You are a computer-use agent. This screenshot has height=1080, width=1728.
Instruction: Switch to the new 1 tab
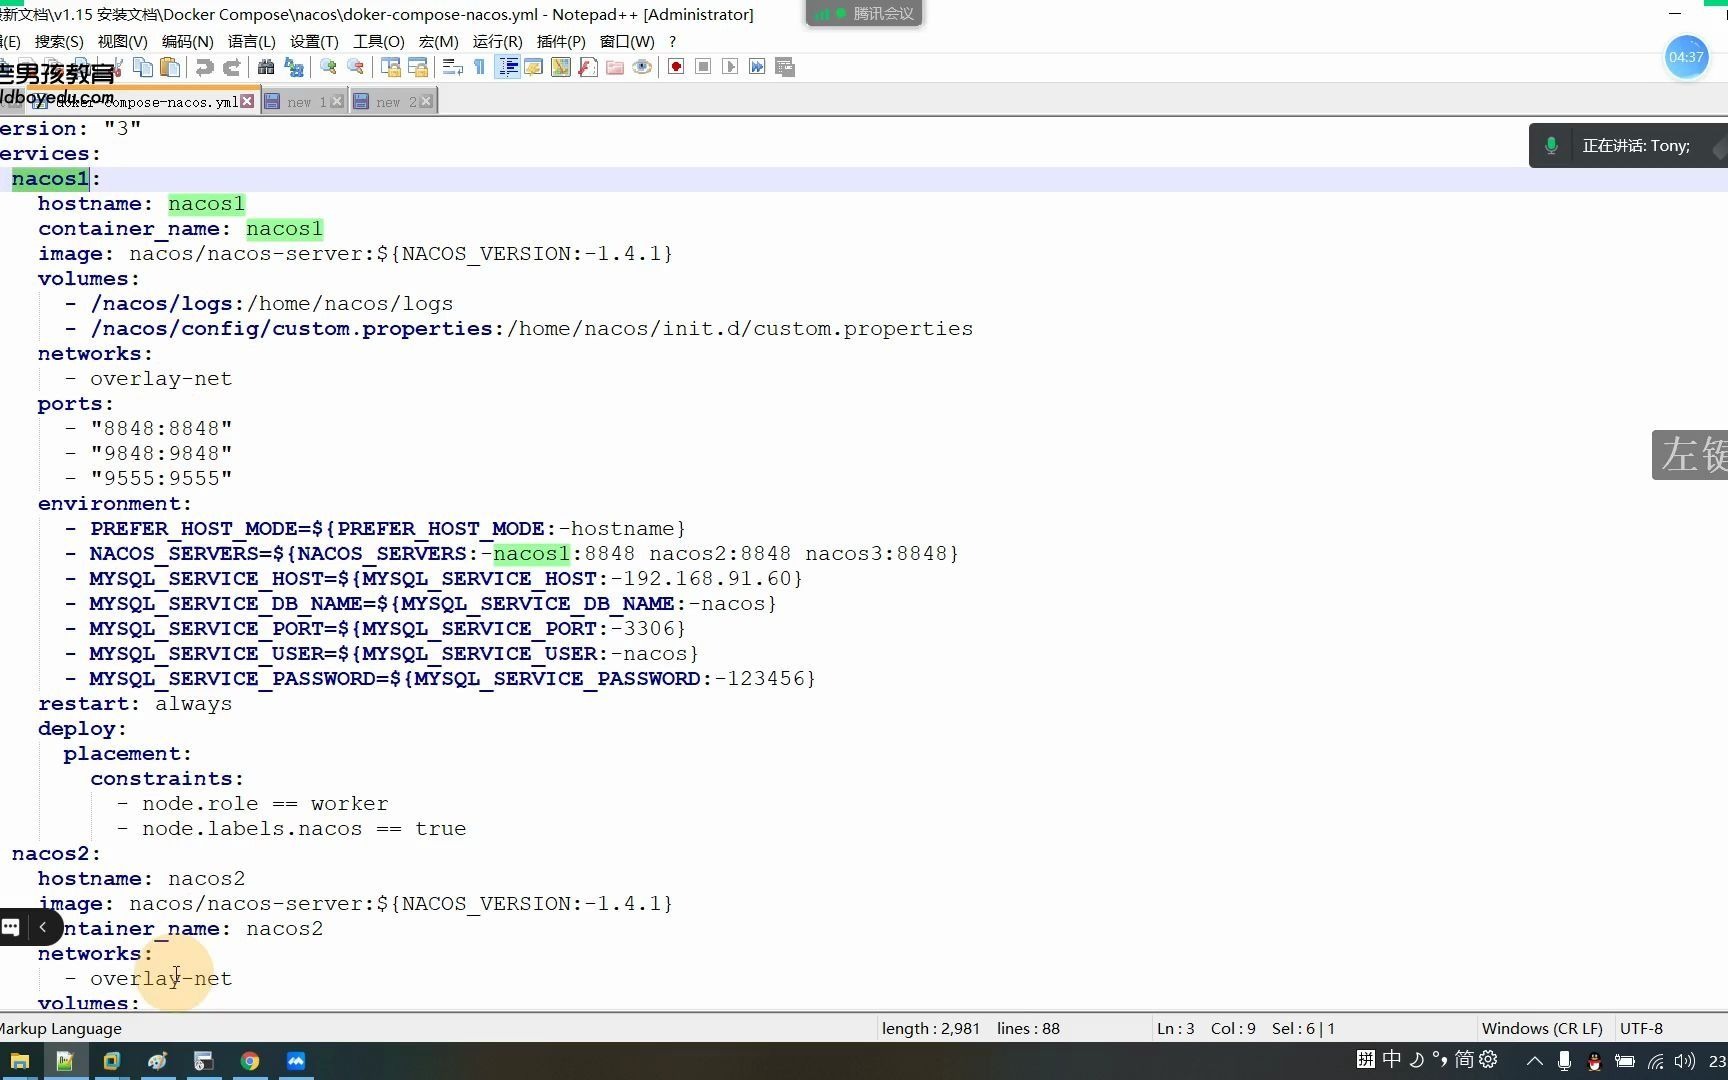tap(304, 101)
